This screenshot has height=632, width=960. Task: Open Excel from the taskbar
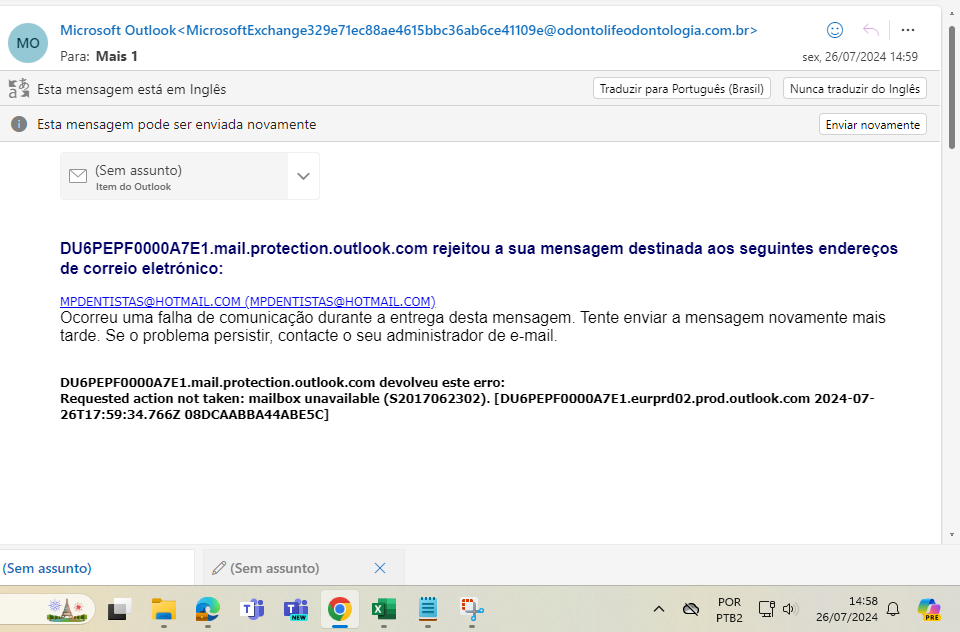[384, 609]
